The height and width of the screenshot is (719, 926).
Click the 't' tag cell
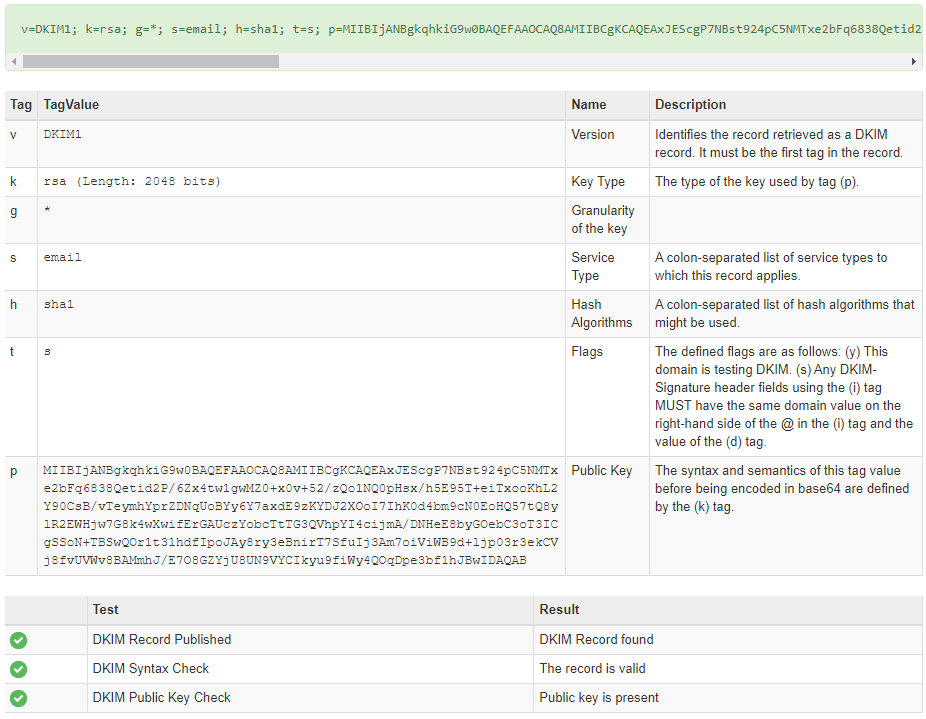12,352
